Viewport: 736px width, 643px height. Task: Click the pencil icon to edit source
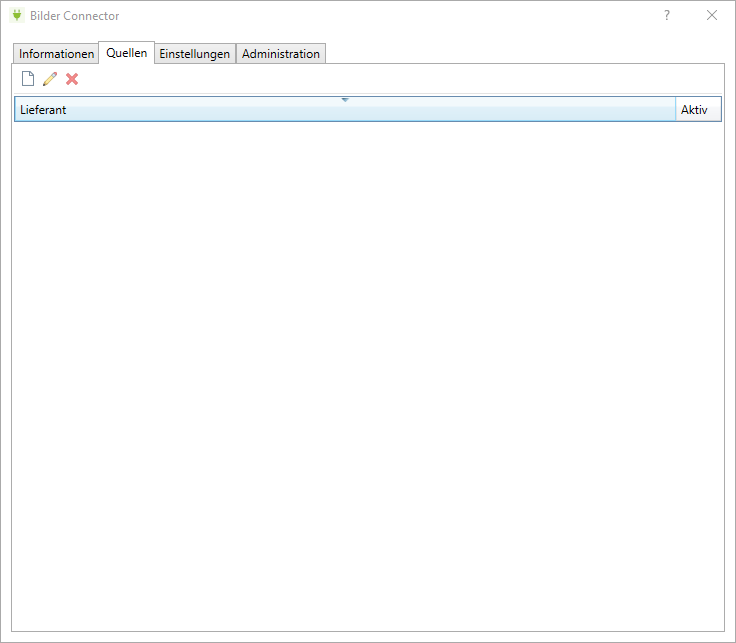click(50, 79)
